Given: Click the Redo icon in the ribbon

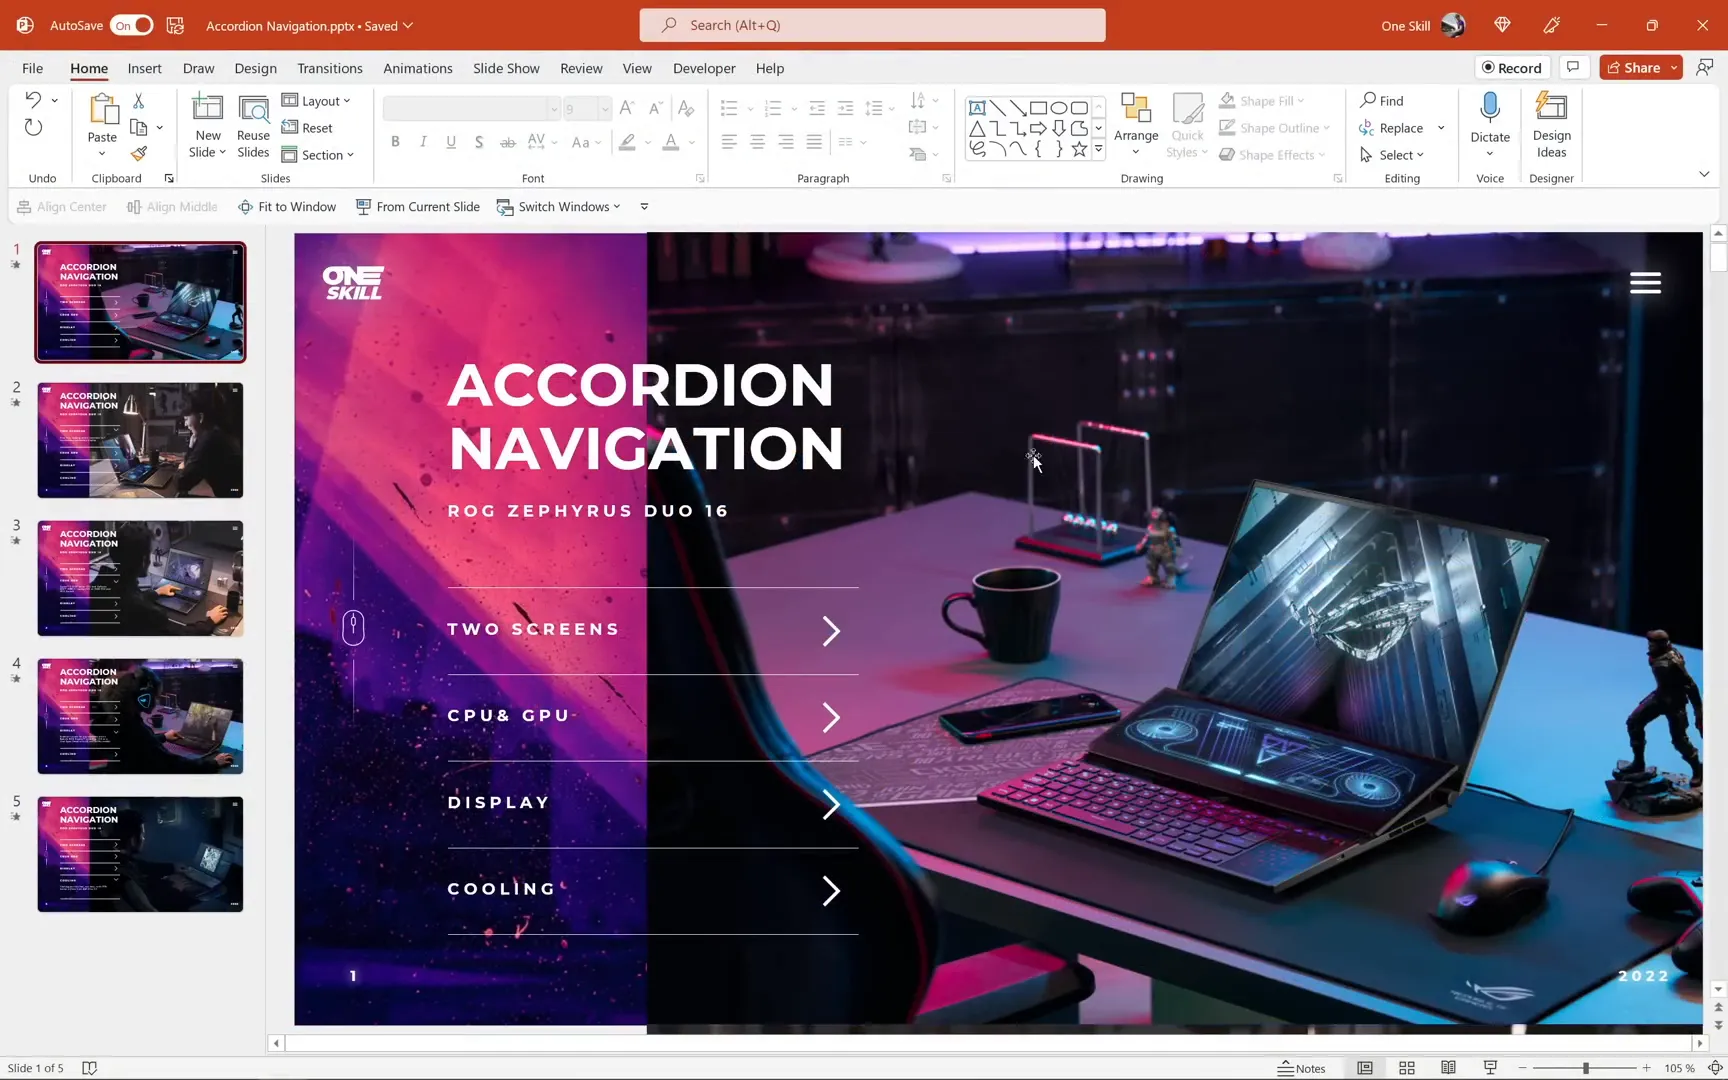Looking at the screenshot, I should pos(33,128).
